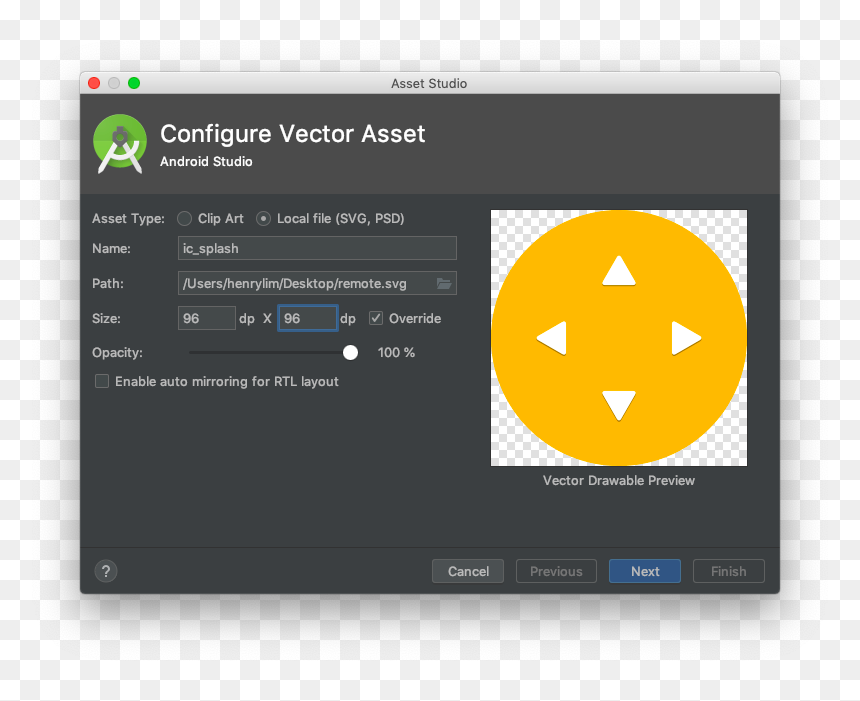The width and height of the screenshot is (860, 701).
Task: Click the Configure Vector Asset heading
Action: point(293,134)
